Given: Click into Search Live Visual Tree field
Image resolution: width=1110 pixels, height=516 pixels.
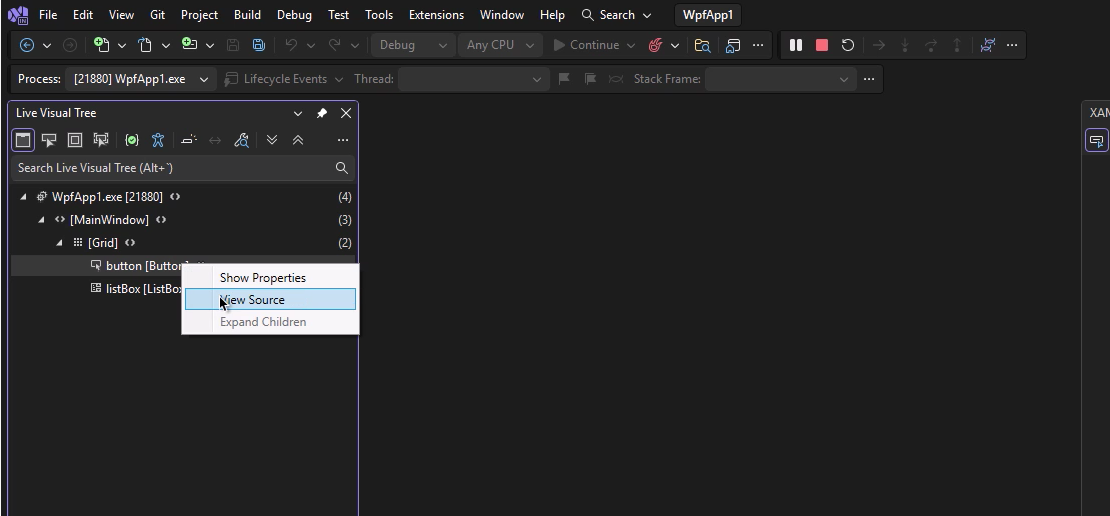Looking at the screenshot, I should coord(183,168).
